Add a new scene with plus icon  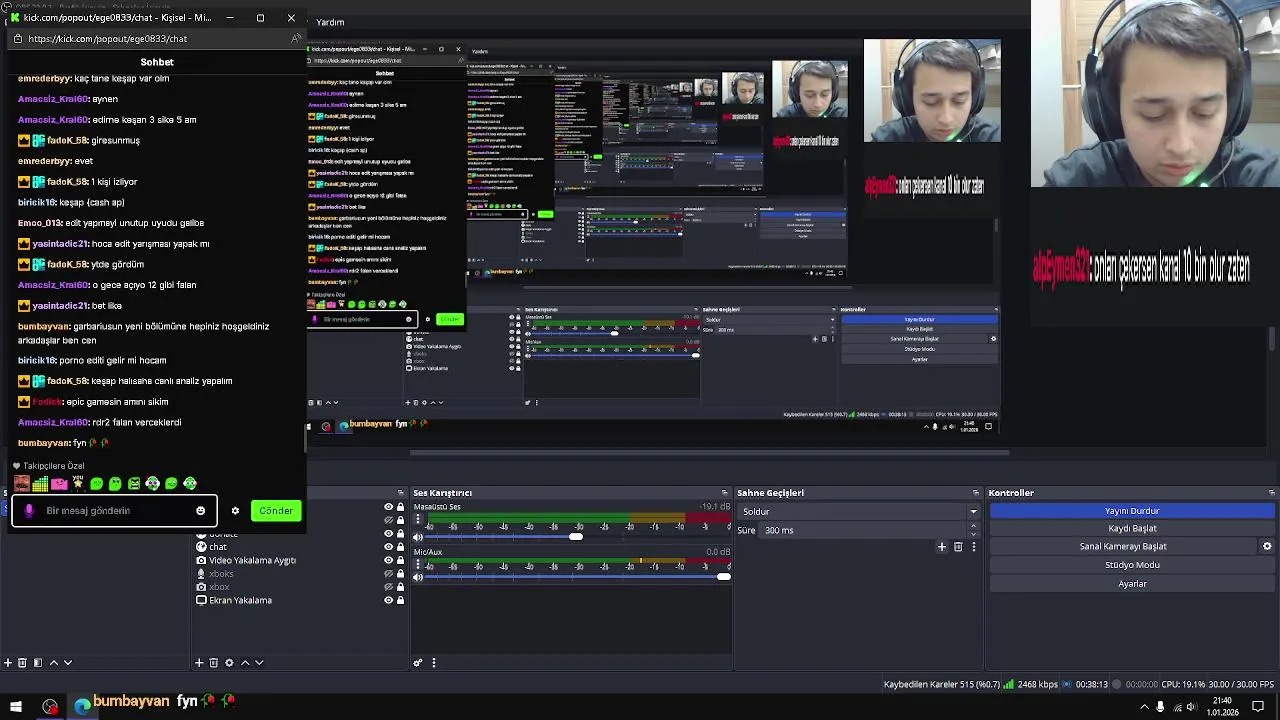[x=8, y=662]
